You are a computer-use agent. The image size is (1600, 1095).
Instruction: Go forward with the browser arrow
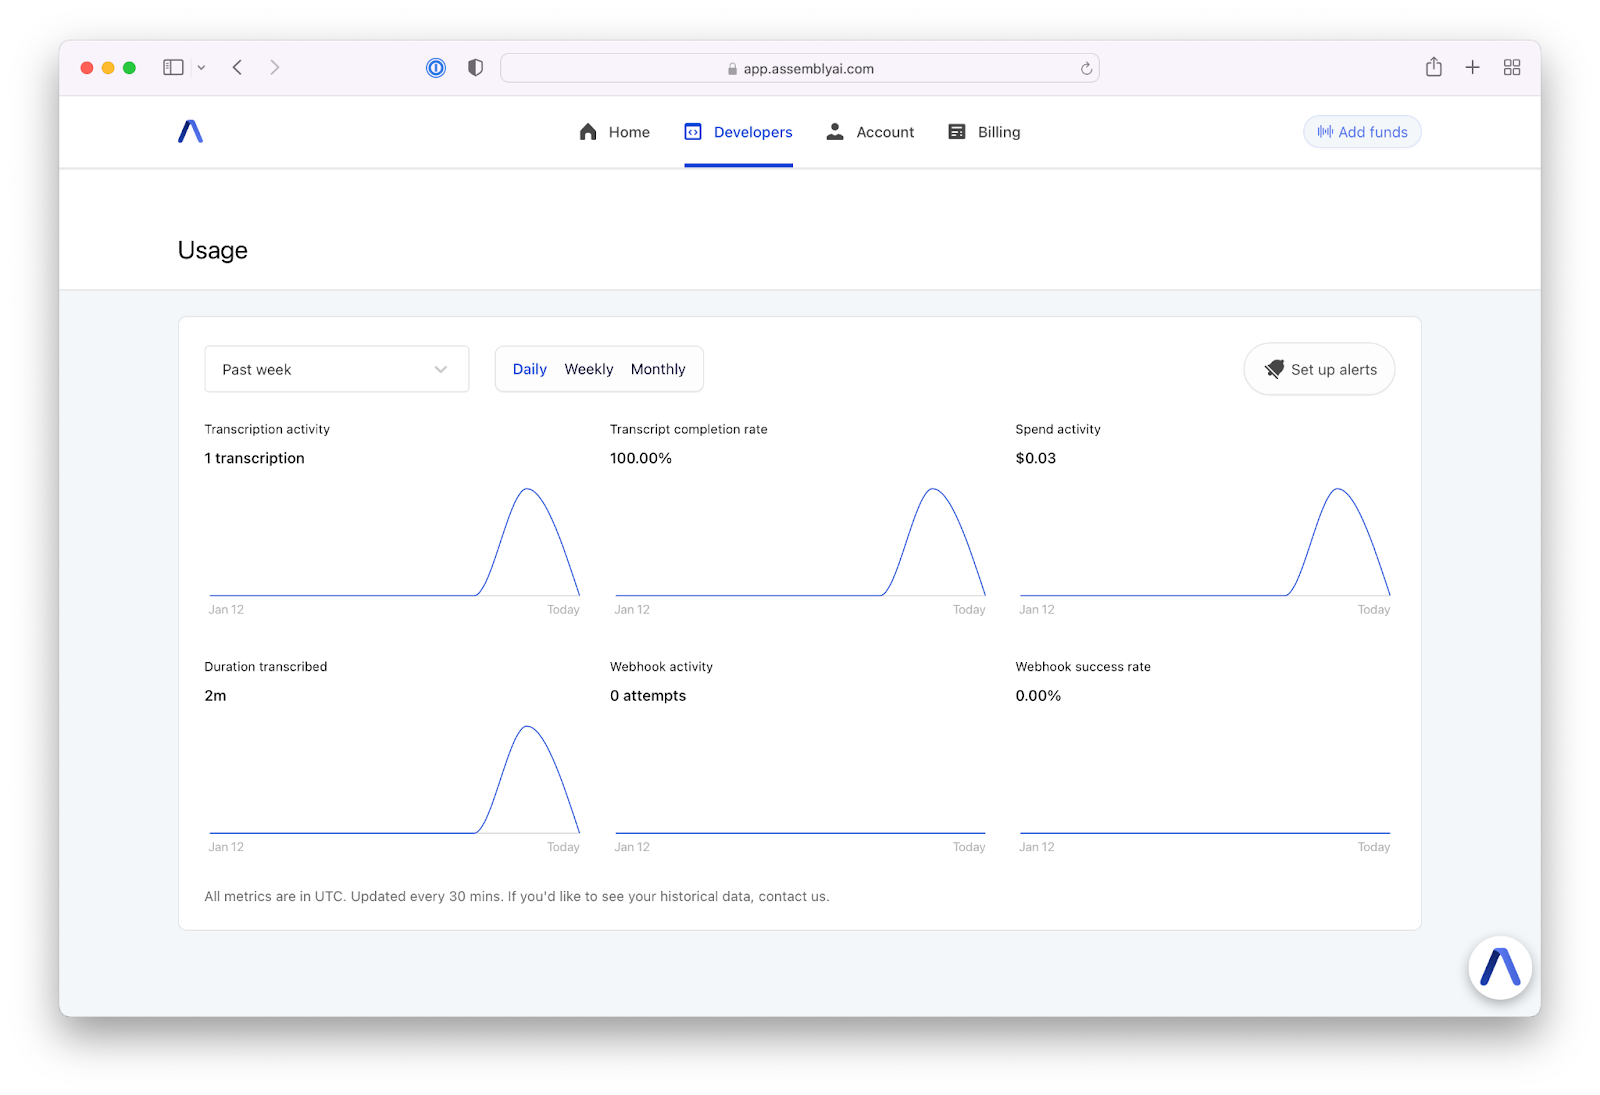(x=274, y=67)
